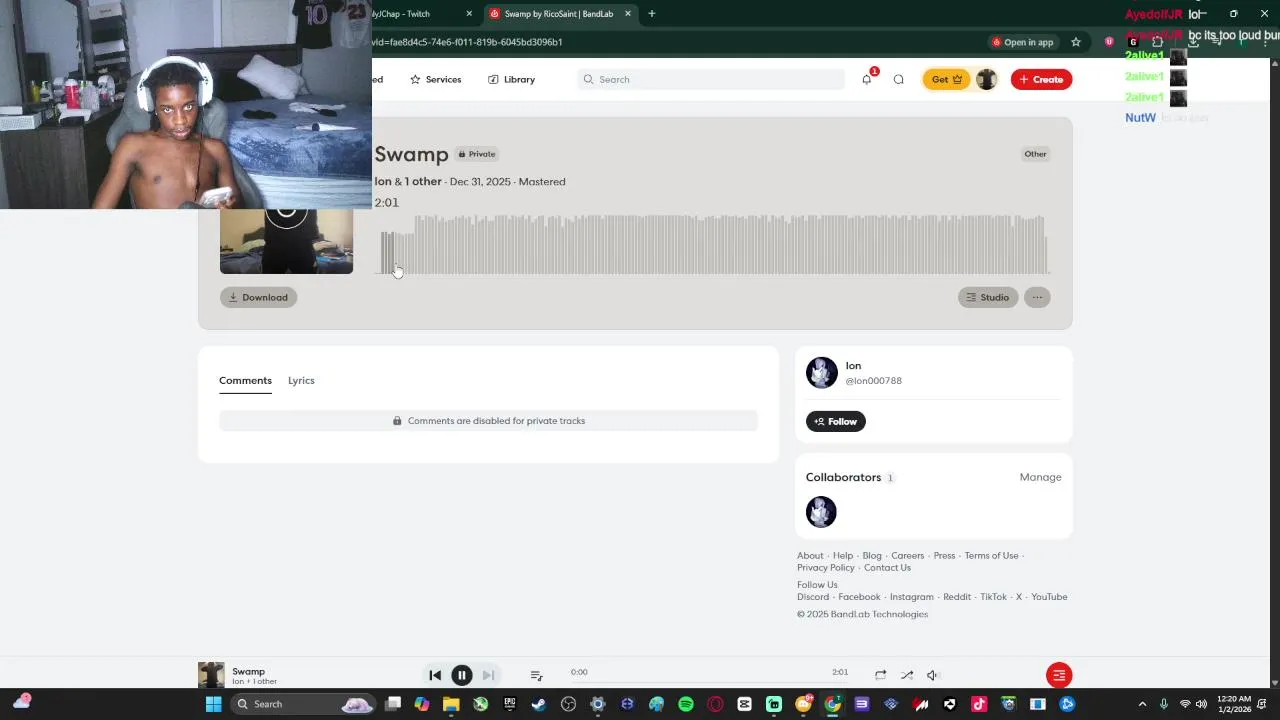Open Ion's profile picture
Screen dimensions: 1280x720
coord(821,372)
